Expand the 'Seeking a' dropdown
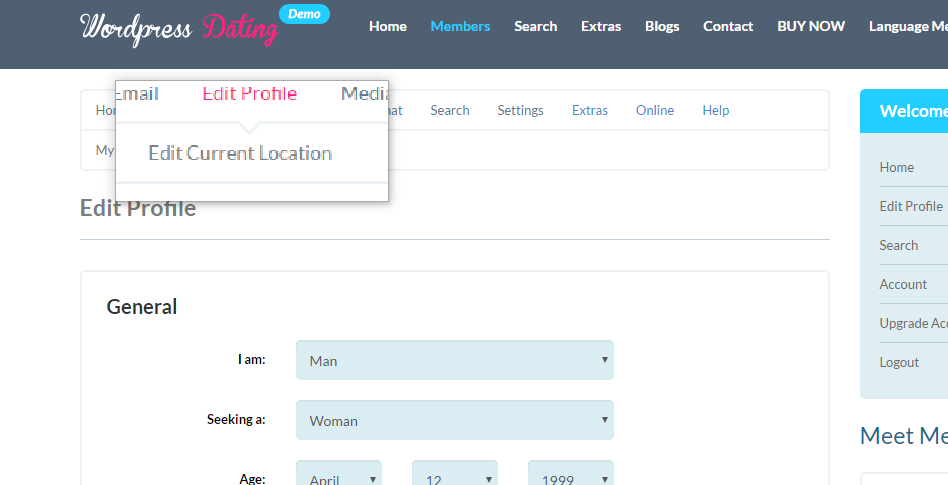Image resolution: width=948 pixels, height=485 pixels. coord(454,420)
